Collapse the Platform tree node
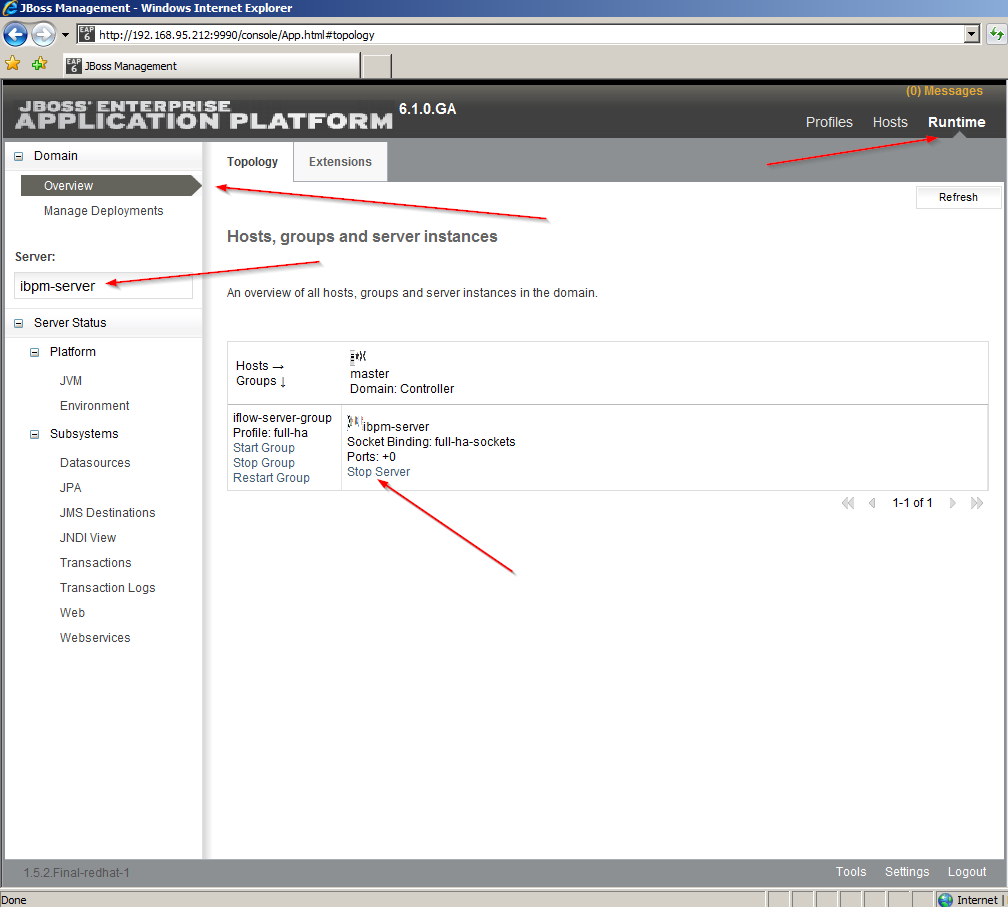The height and width of the screenshot is (907, 1008). pyautogui.click(x=35, y=352)
